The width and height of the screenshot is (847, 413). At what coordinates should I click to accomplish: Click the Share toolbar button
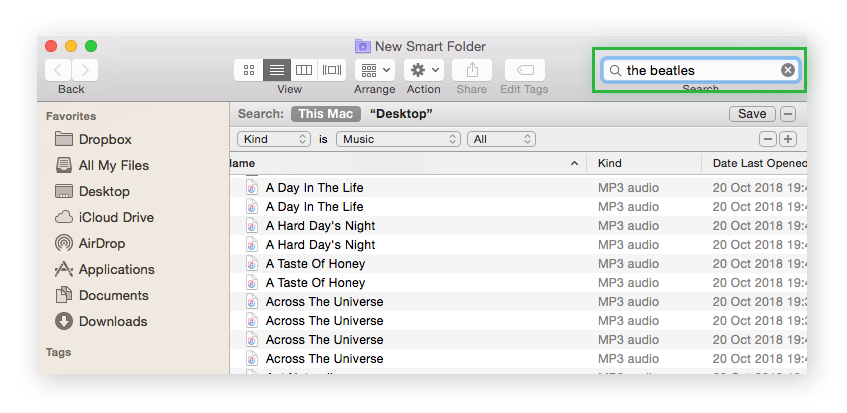point(472,70)
